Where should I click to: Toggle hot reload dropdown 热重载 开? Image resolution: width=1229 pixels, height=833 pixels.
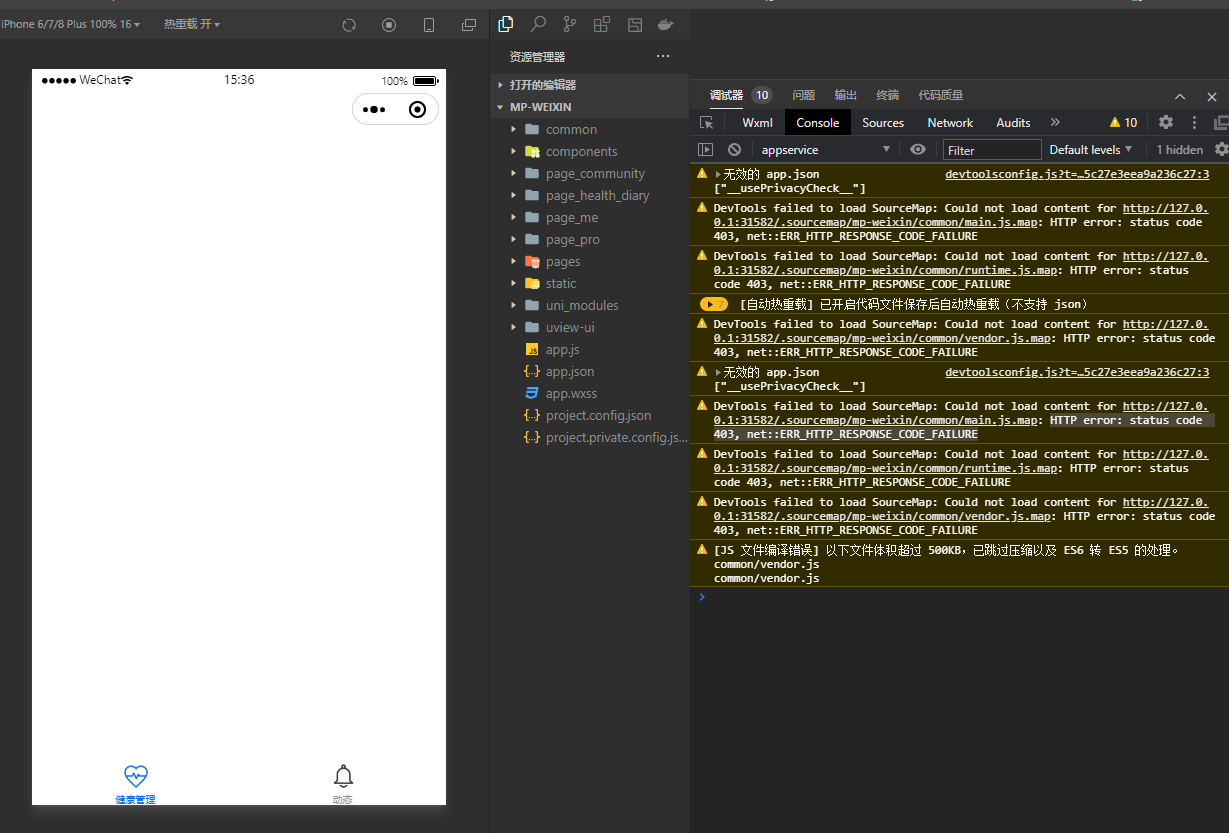tap(192, 24)
